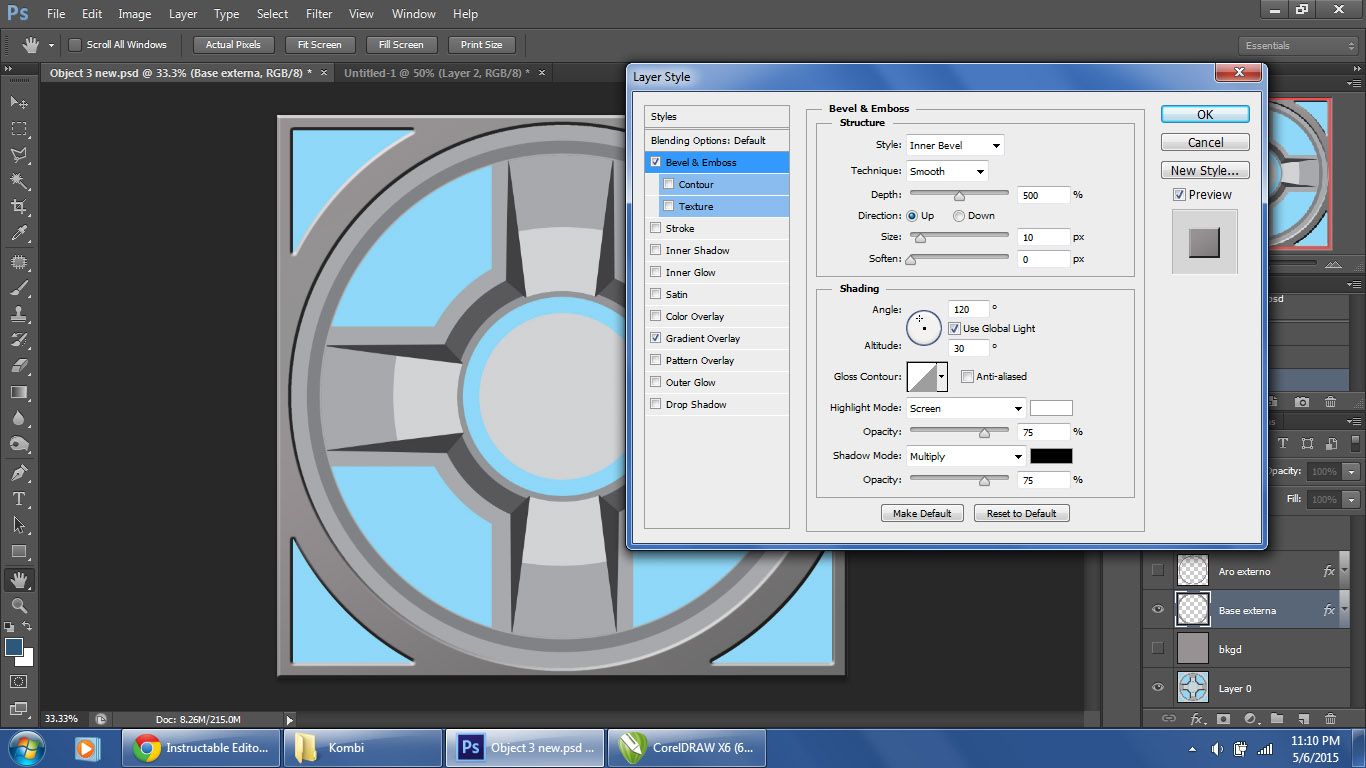The width and height of the screenshot is (1366, 768).
Task: Click the New Style... button
Action: [x=1205, y=170]
